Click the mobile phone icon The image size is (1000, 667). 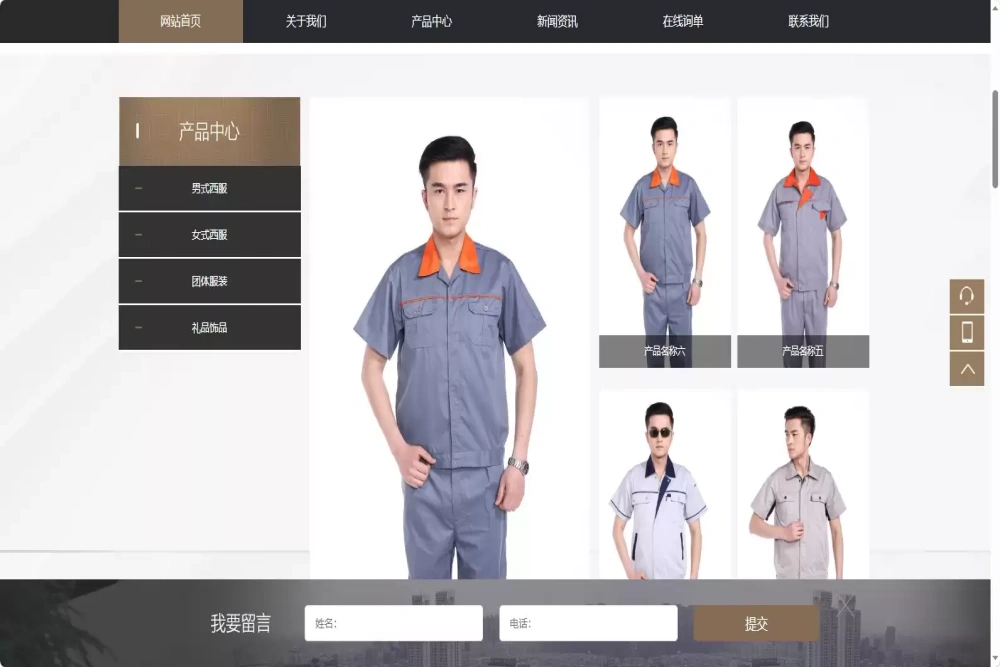tap(966, 332)
